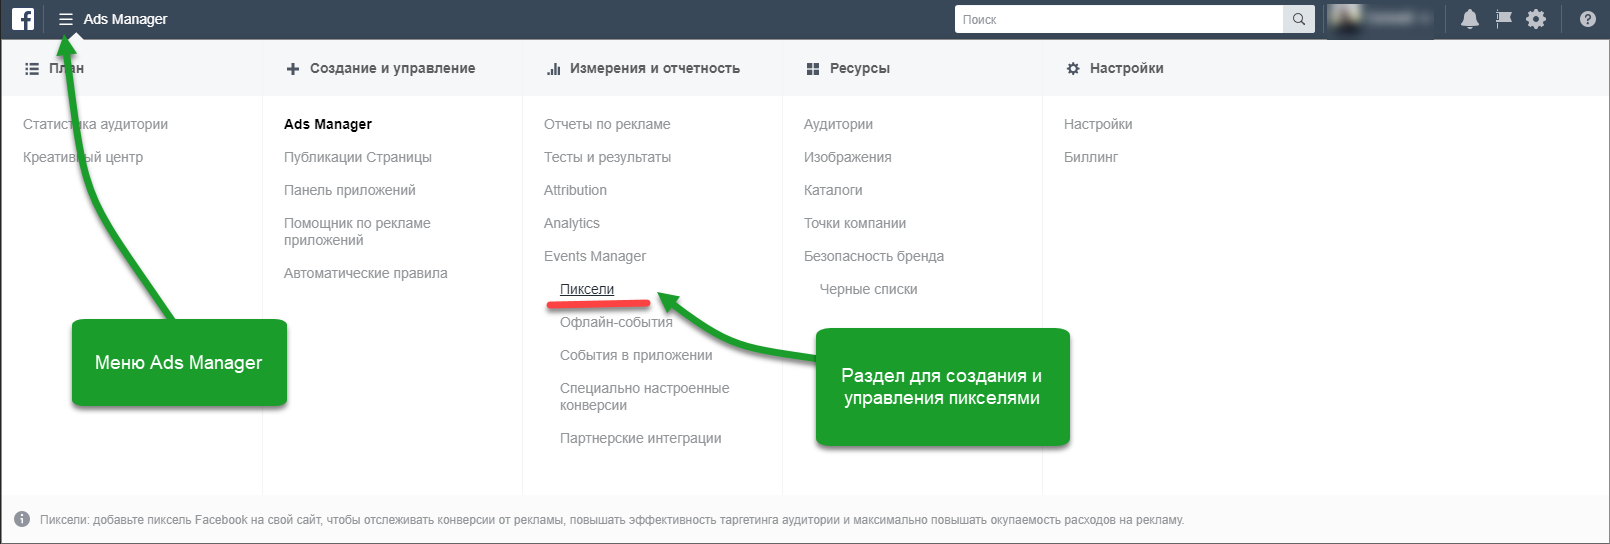
Task: Select the Настройки column heading
Action: click(1127, 69)
